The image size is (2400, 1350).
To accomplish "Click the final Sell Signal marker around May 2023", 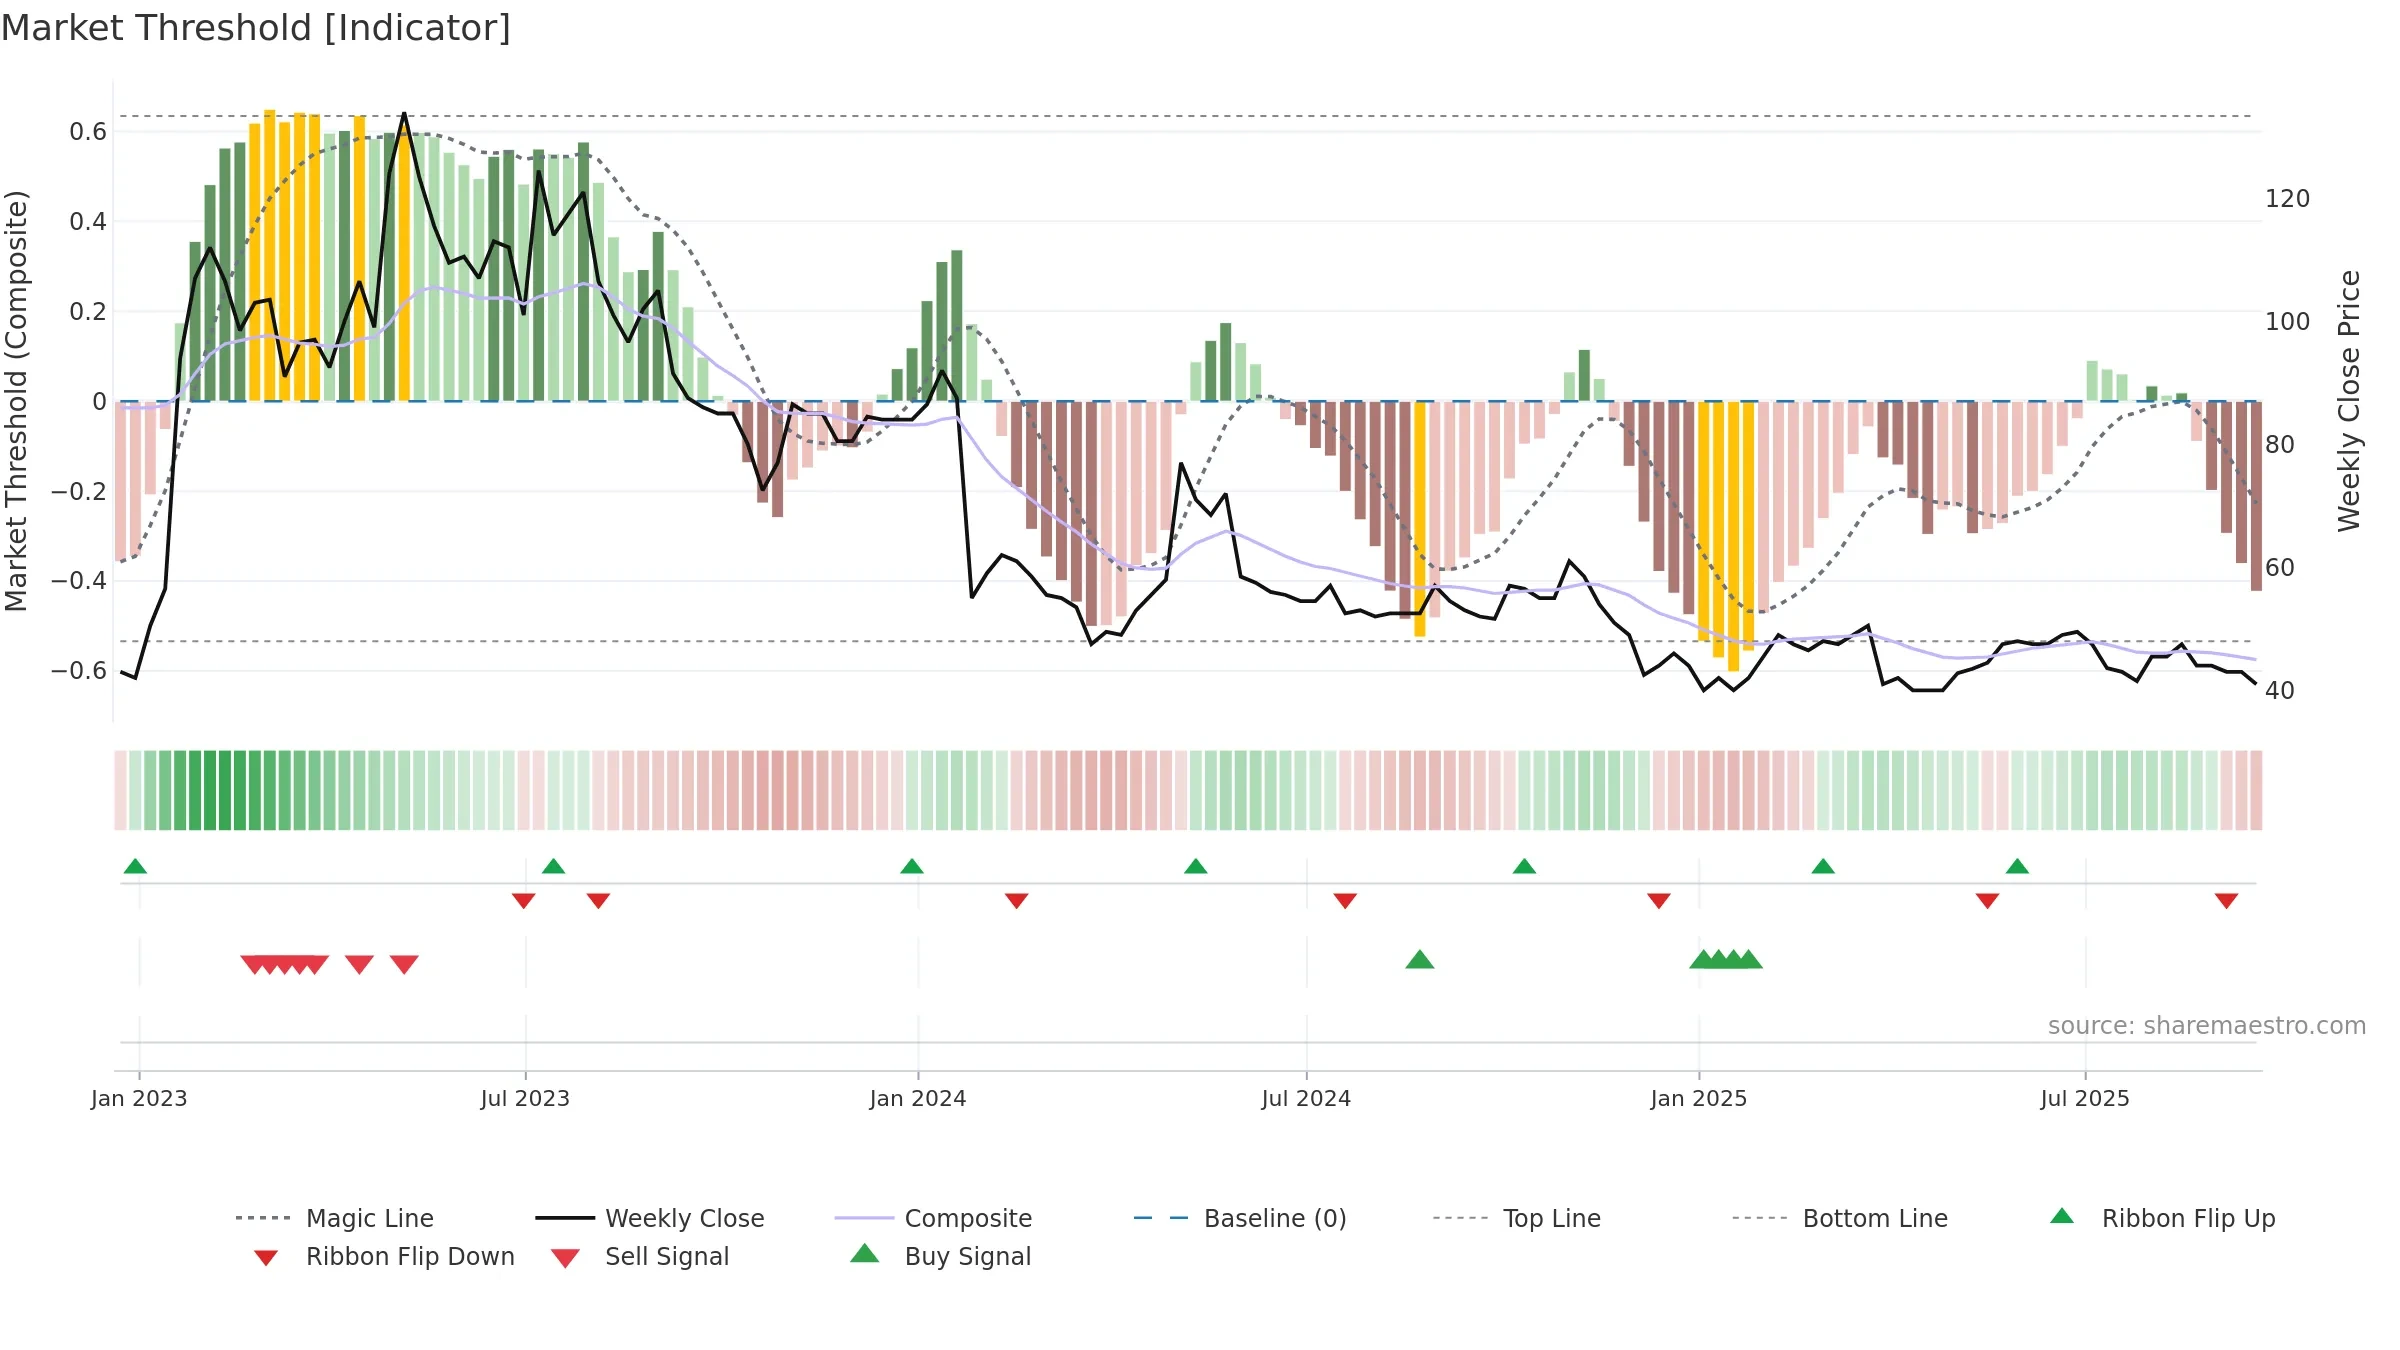I will coord(404,964).
